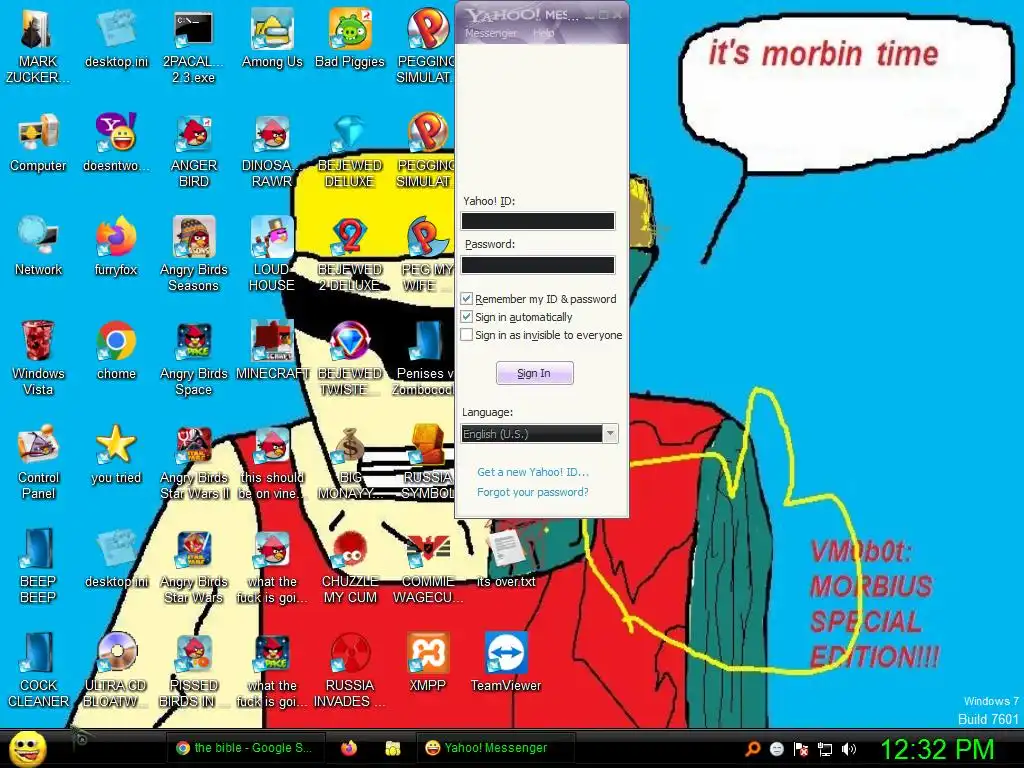This screenshot has height=768, width=1024.
Task: Click the Sign In button
Action: (x=534, y=373)
